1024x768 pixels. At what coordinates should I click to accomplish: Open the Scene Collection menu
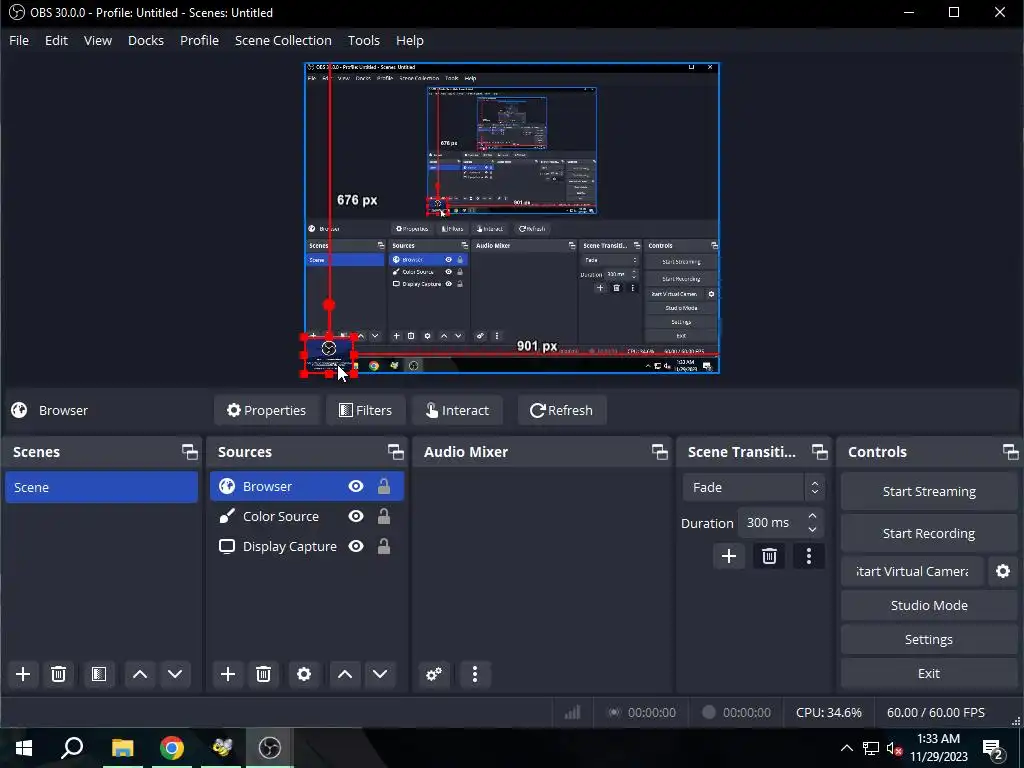[283, 40]
